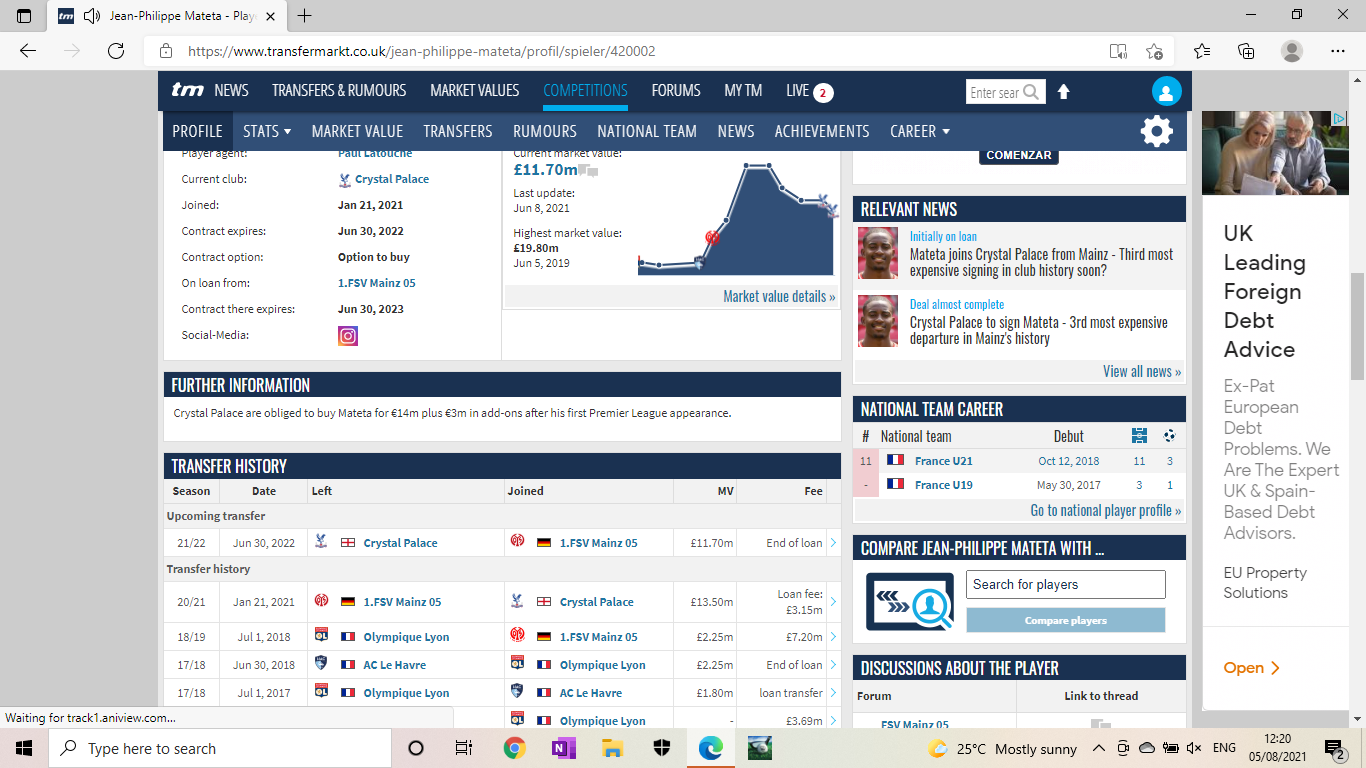Open the settings gear icon
This screenshot has height=768, width=1366.
[1156, 131]
